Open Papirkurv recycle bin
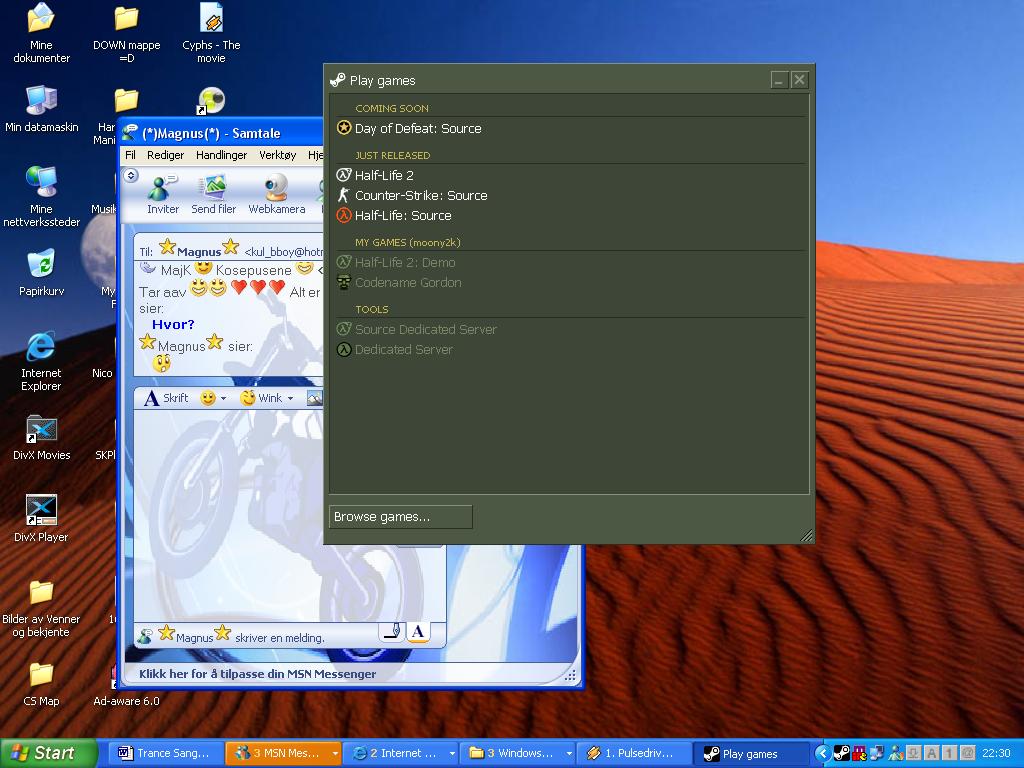 click(x=41, y=273)
